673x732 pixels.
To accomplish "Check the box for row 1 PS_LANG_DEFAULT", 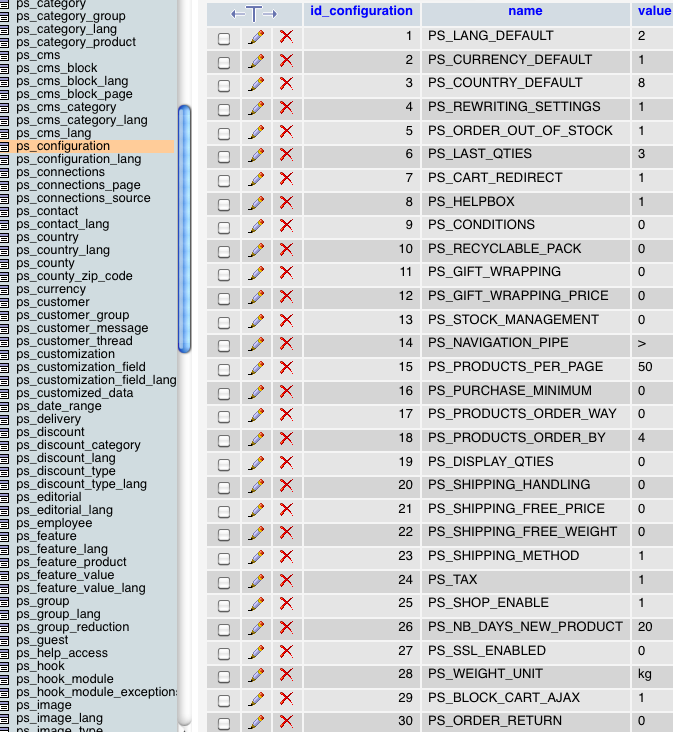I will click(224, 39).
